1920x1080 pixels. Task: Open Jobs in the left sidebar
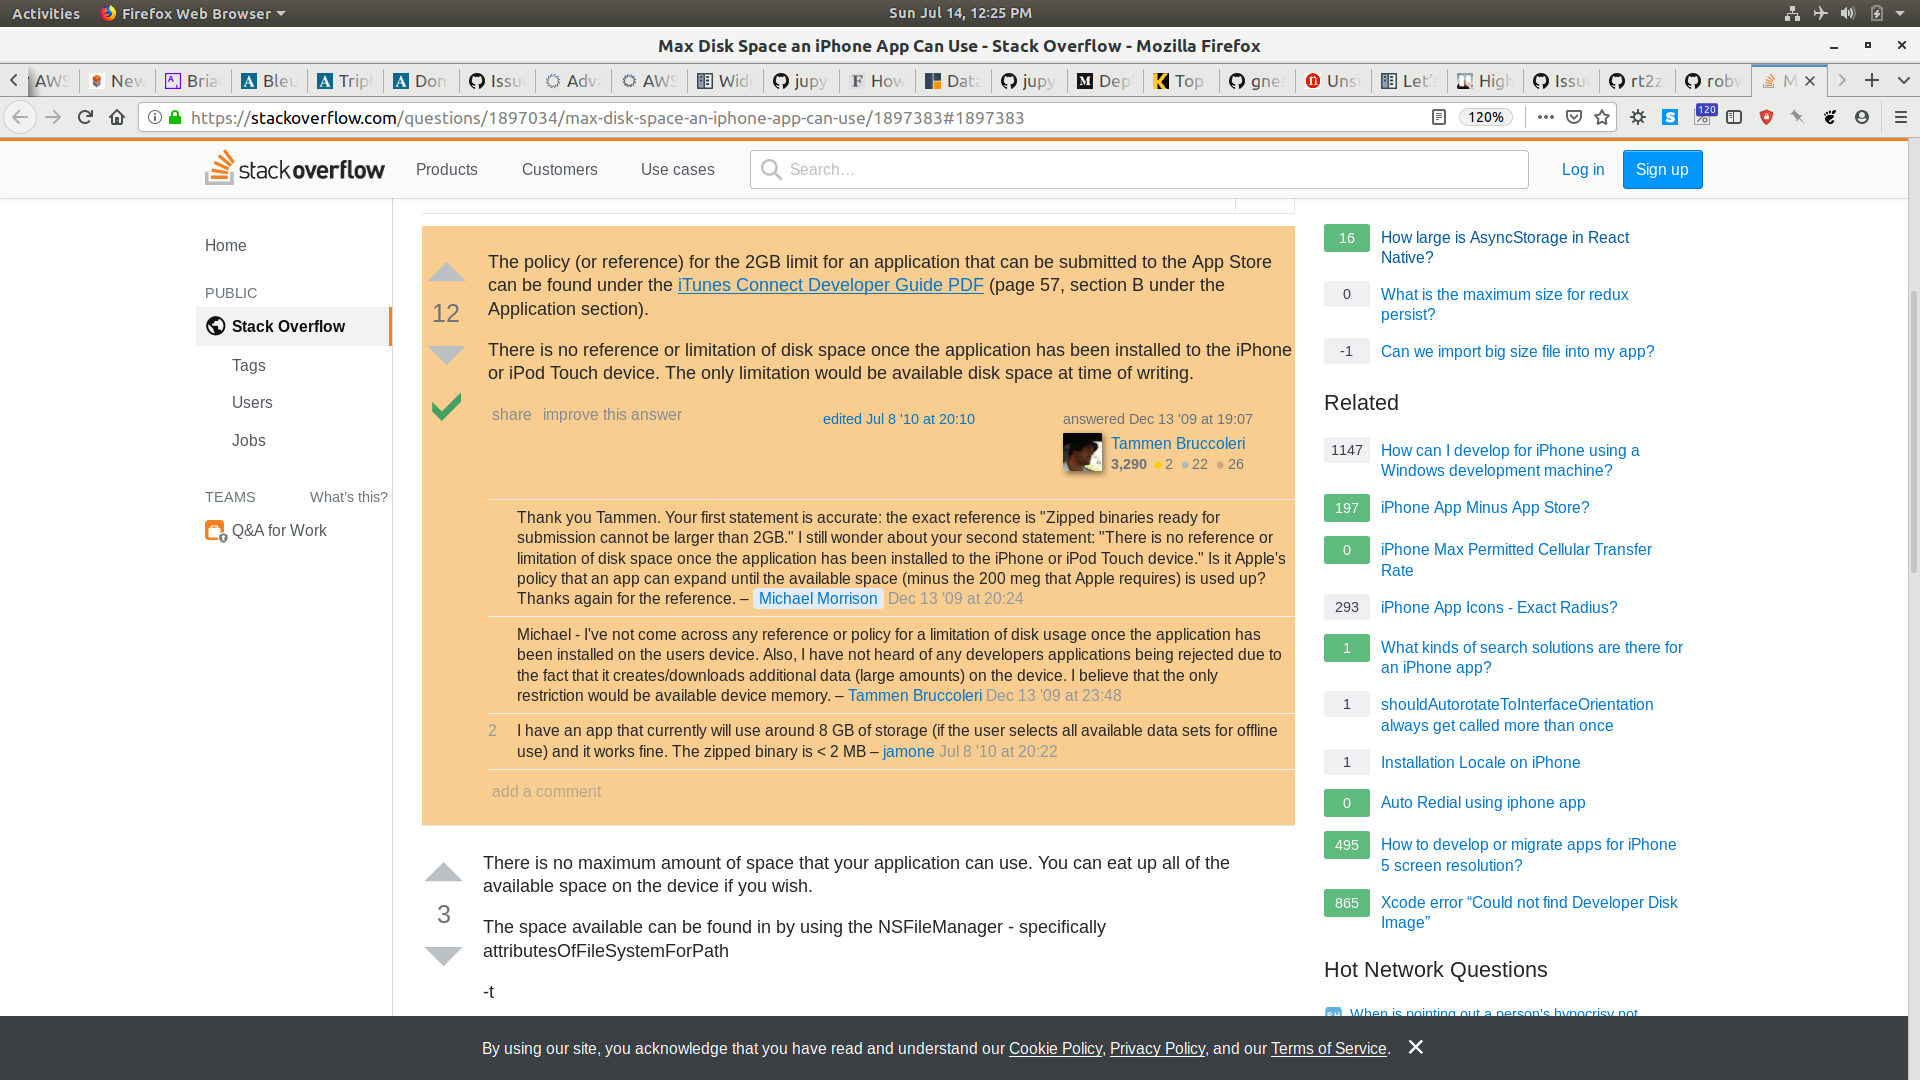point(248,440)
